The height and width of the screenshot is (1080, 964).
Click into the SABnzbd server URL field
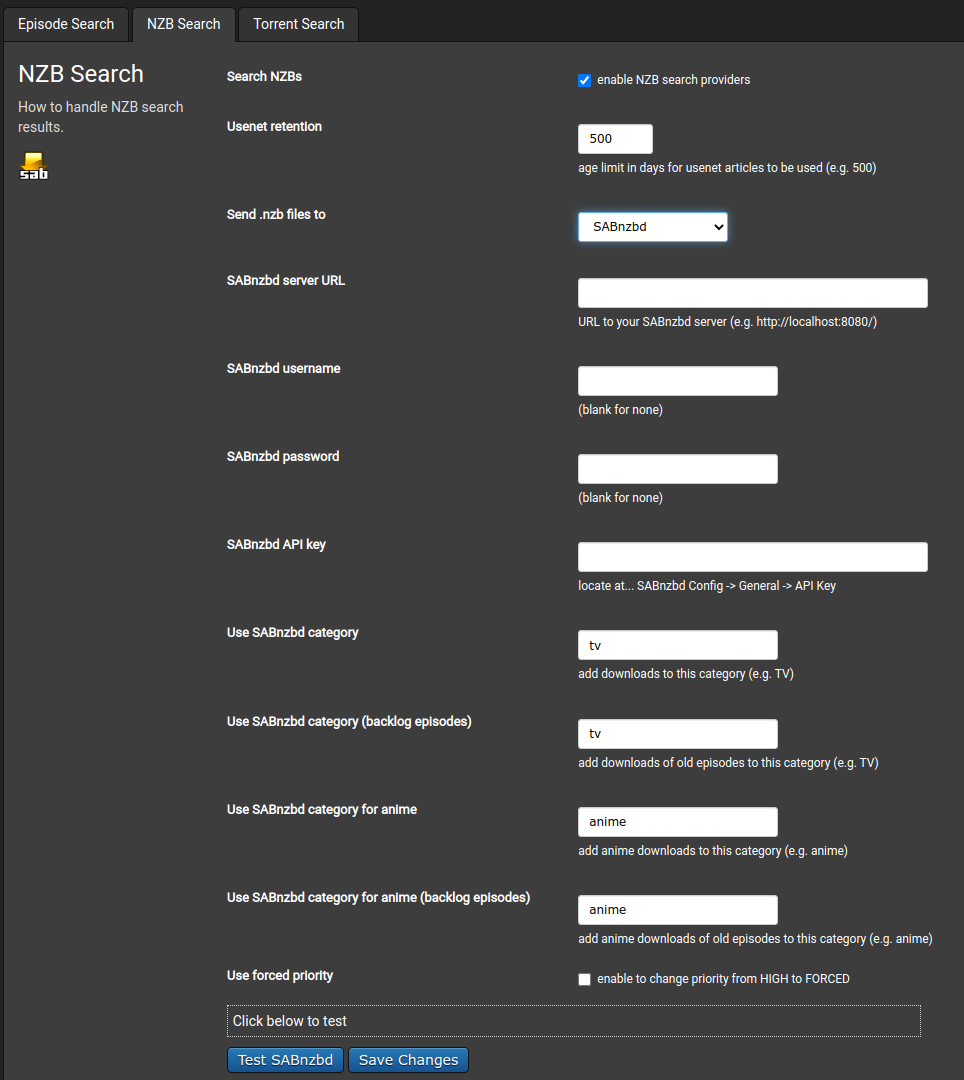[x=753, y=293]
